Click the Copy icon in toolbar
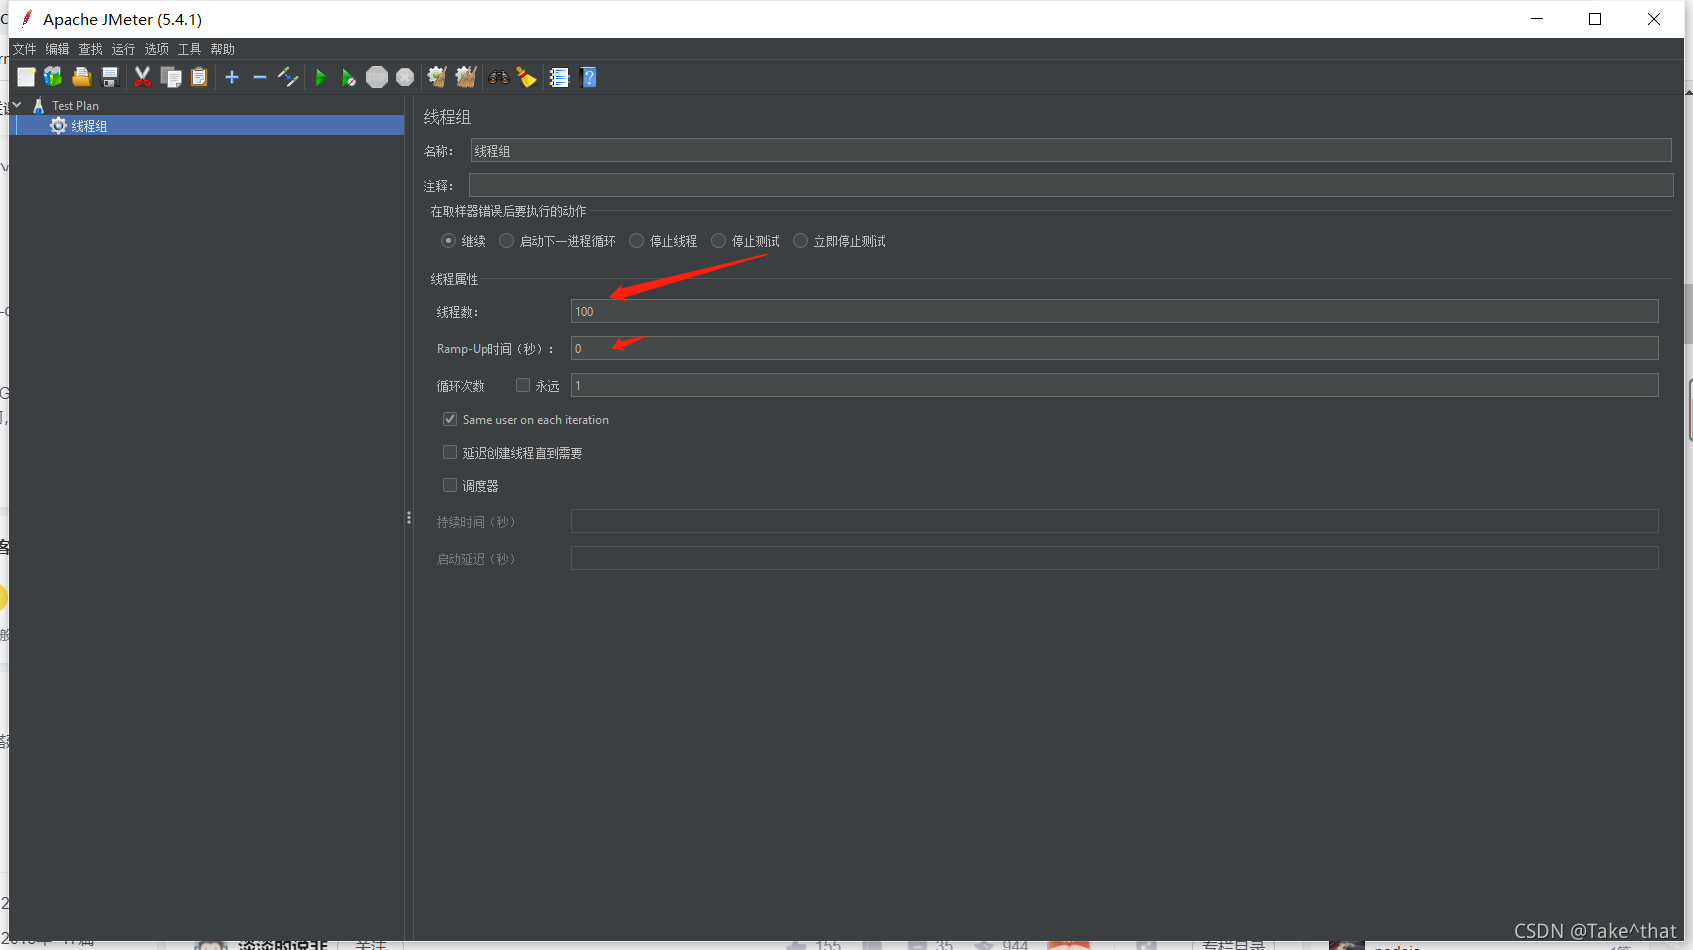 tap(171, 77)
